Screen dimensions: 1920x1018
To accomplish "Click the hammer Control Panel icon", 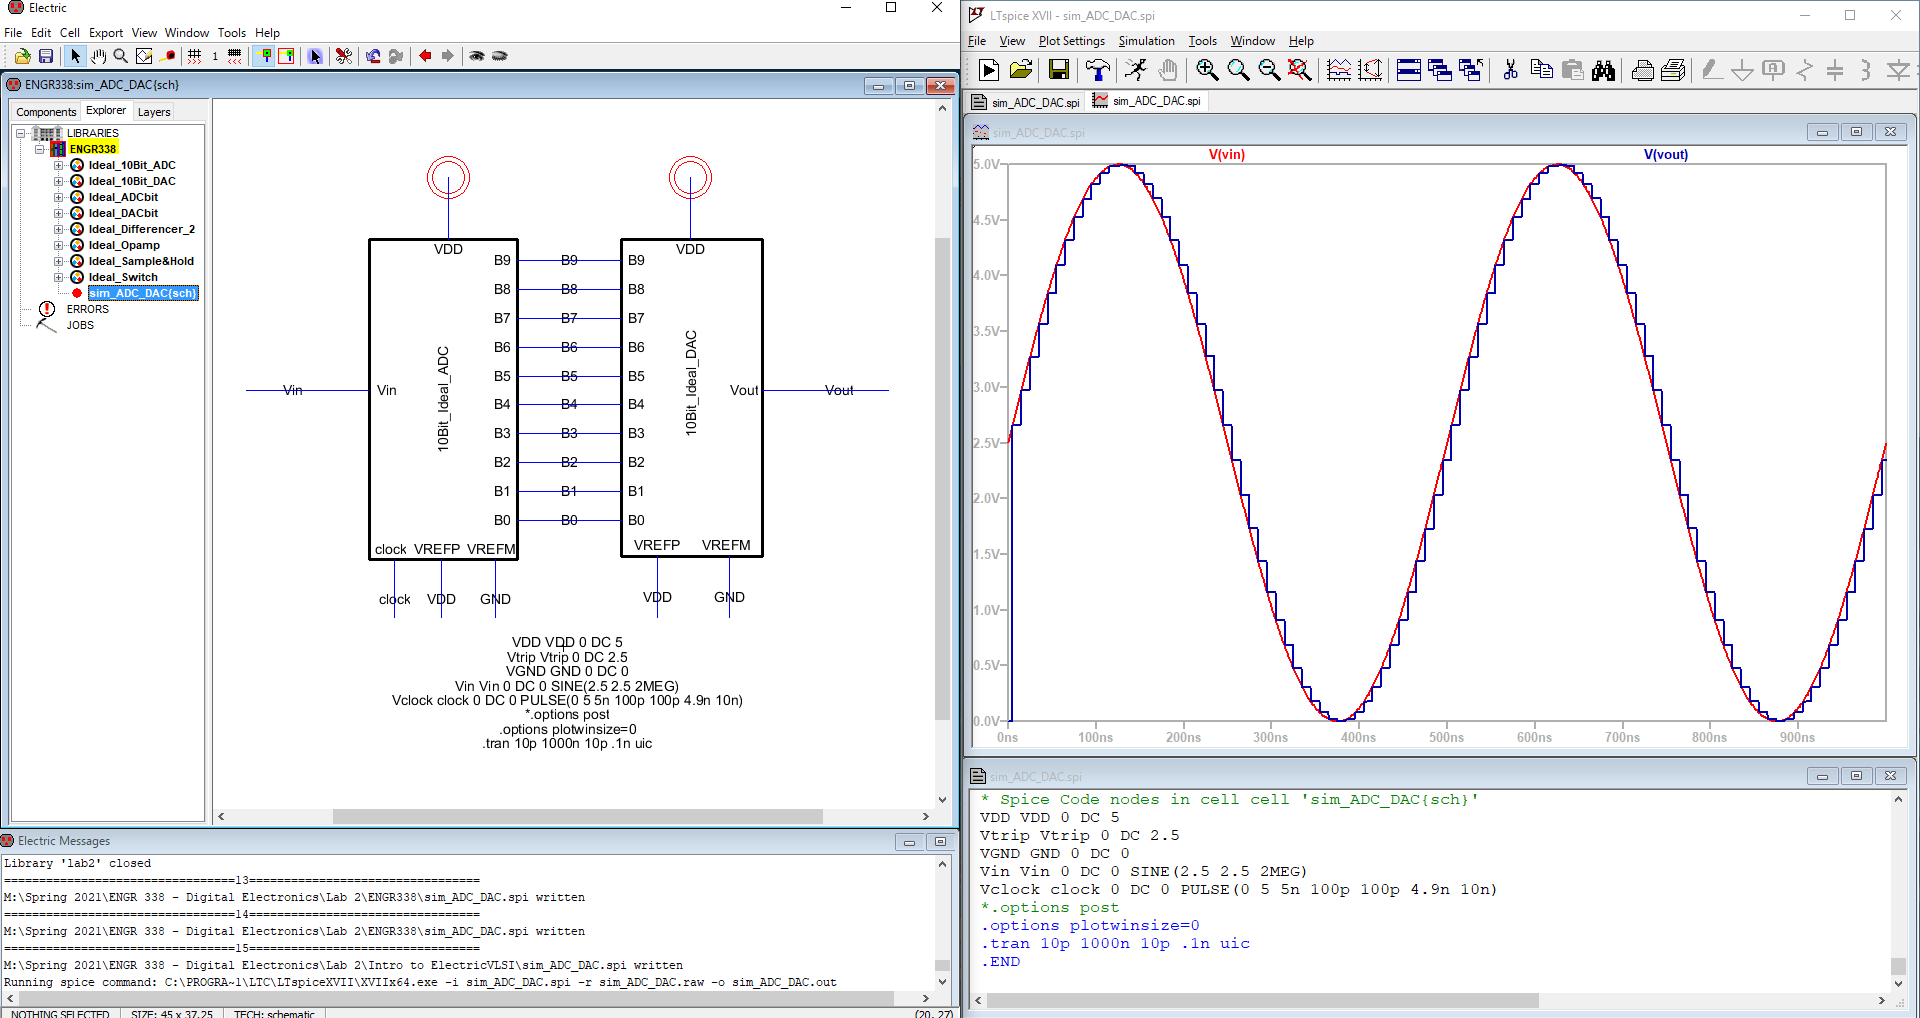I will (1097, 70).
